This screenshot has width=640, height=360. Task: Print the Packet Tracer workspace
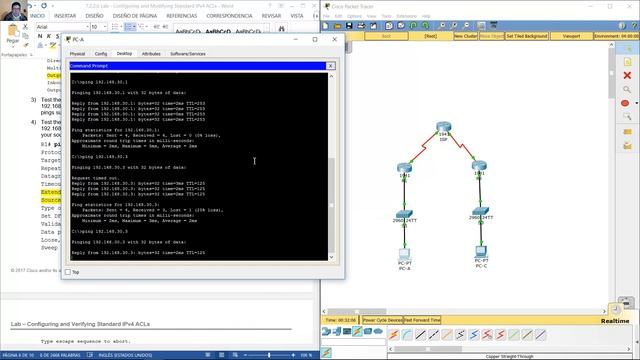click(361, 26)
